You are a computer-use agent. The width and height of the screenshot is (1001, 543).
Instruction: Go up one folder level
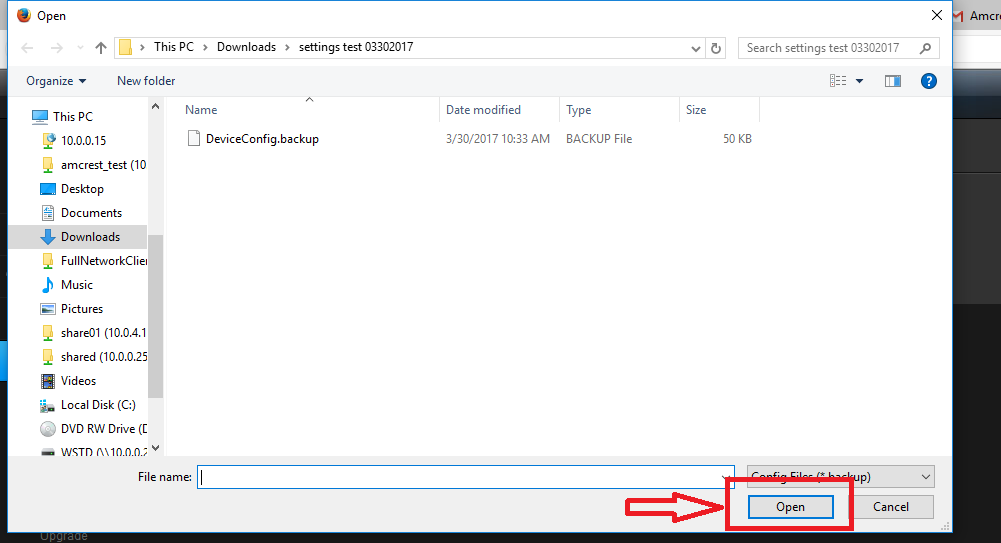(x=100, y=48)
